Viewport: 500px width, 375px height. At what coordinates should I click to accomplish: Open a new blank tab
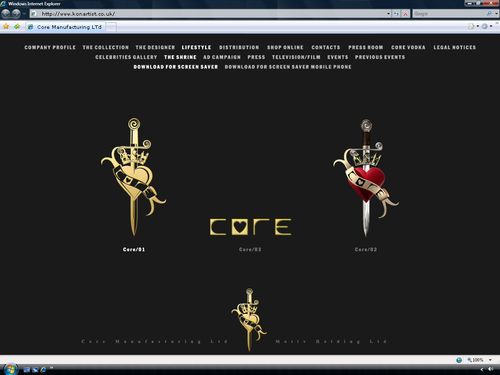[x=111, y=27]
